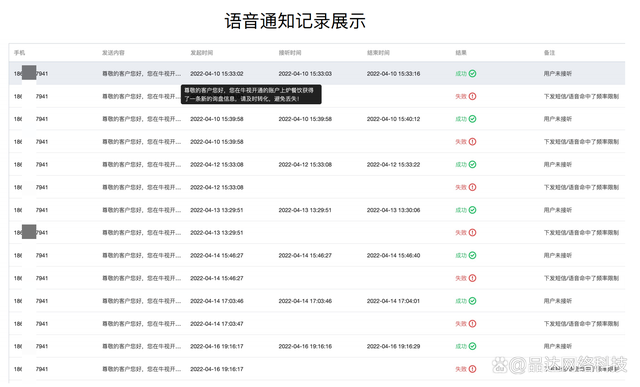Click the page title 语音通知记录展示
This screenshot has height=387, width=640.
coord(295,21)
